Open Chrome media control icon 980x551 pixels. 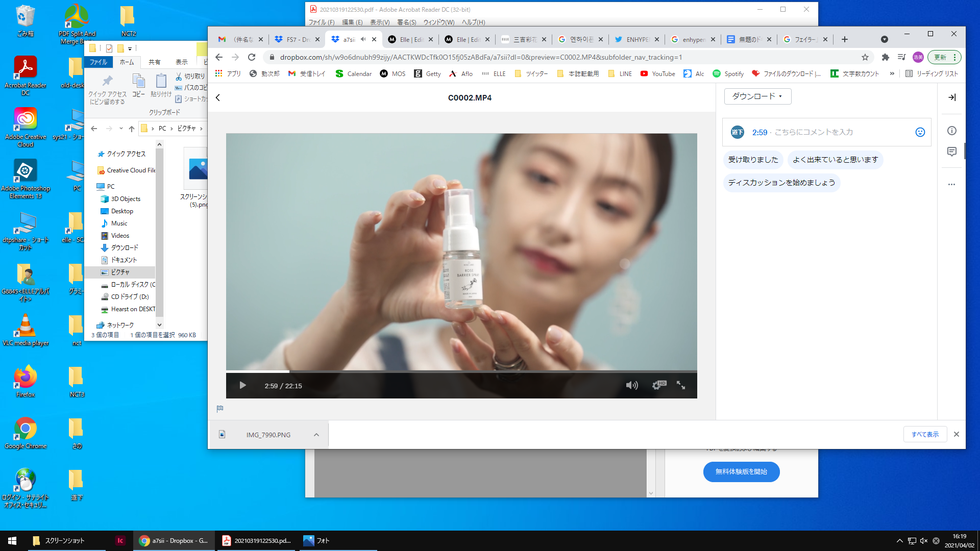click(x=901, y=57)
